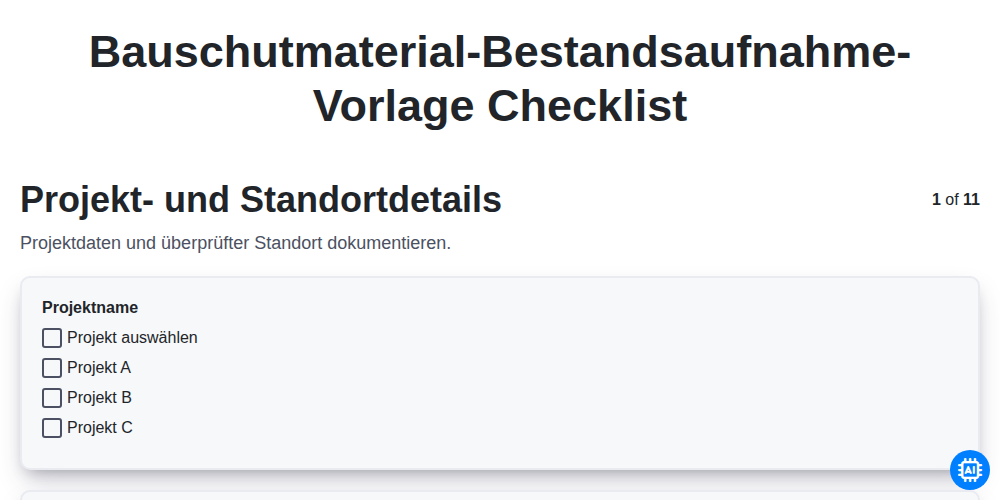Viewport: 1000px width, 500px height.
Task: Select the 'Projekt- und Standortdetails' section heading
Action: pos(261,200)
